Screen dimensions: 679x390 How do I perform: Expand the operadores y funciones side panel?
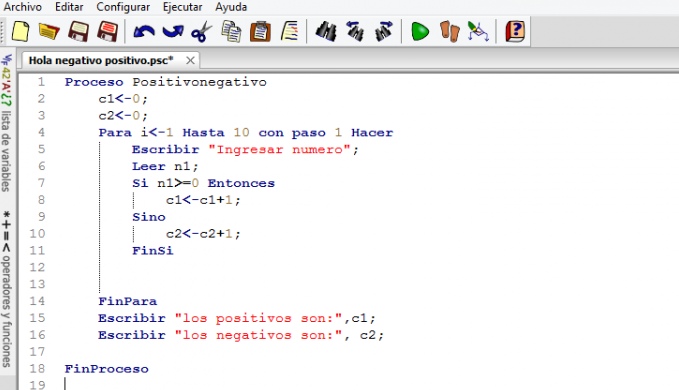tap(6, 289)
